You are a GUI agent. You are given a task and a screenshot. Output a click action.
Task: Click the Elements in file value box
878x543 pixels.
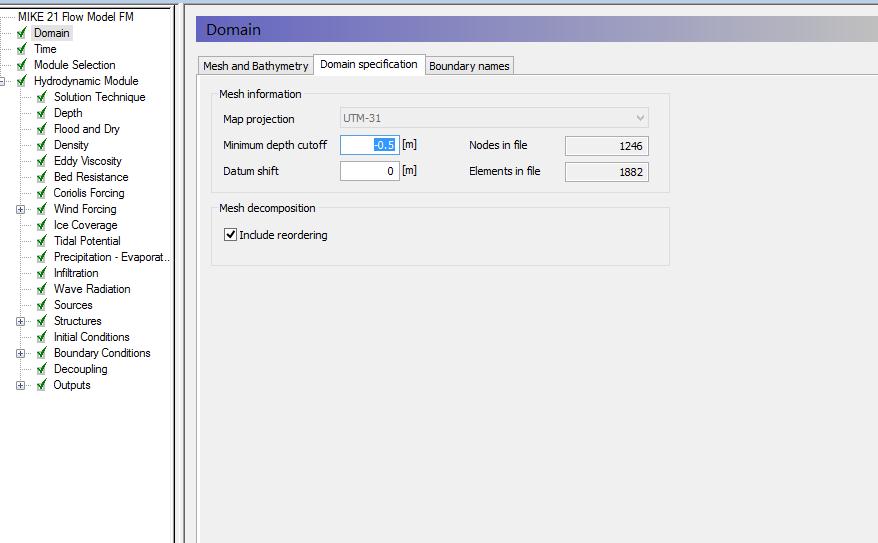click(x=607, y=172)
